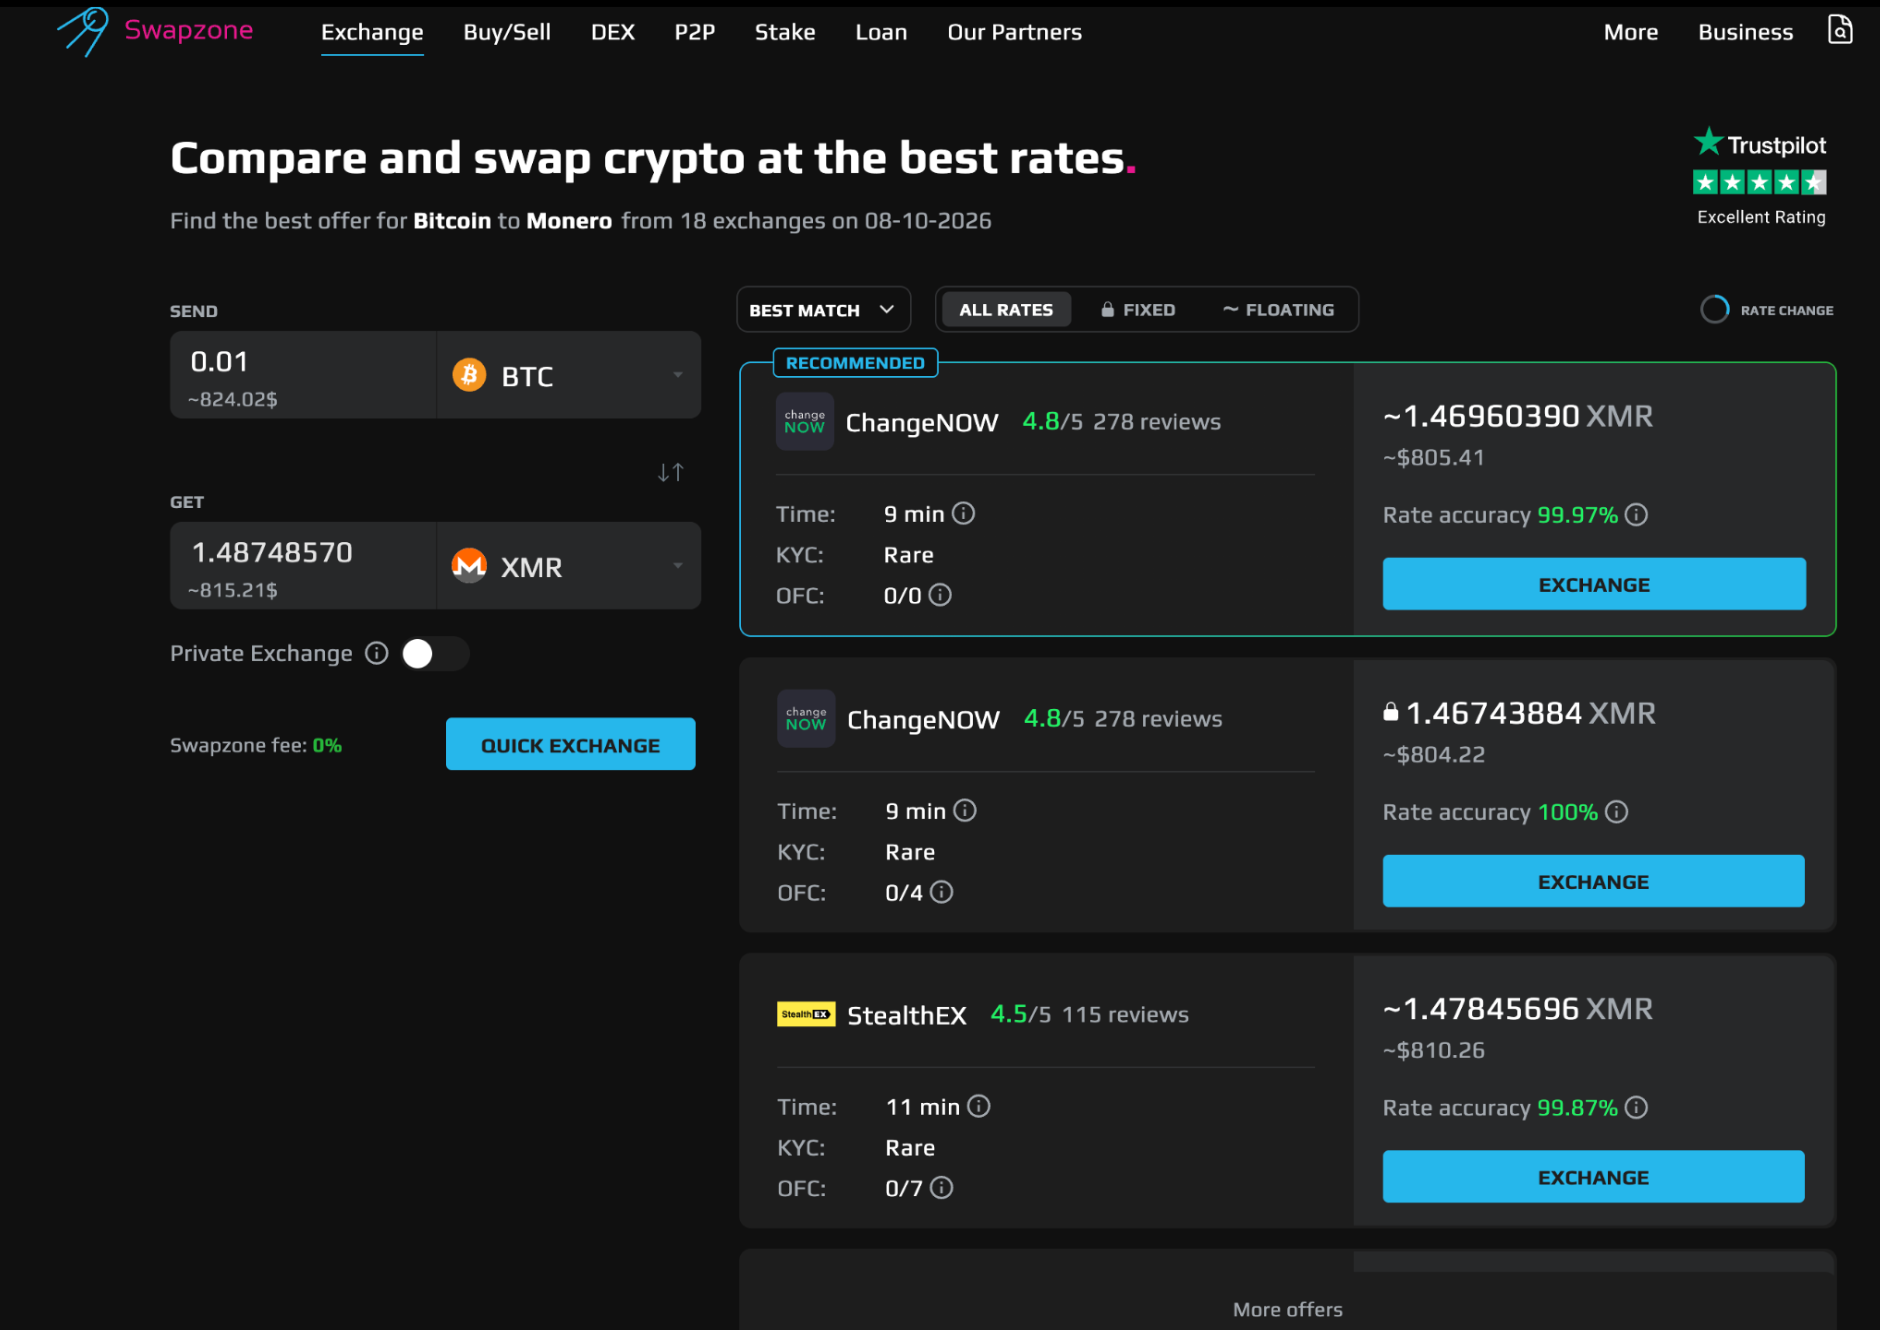The width and height of the screenshot is (1880, 1330).
Task: Go to the Buy/Sell page
Action: coord(507,32)
